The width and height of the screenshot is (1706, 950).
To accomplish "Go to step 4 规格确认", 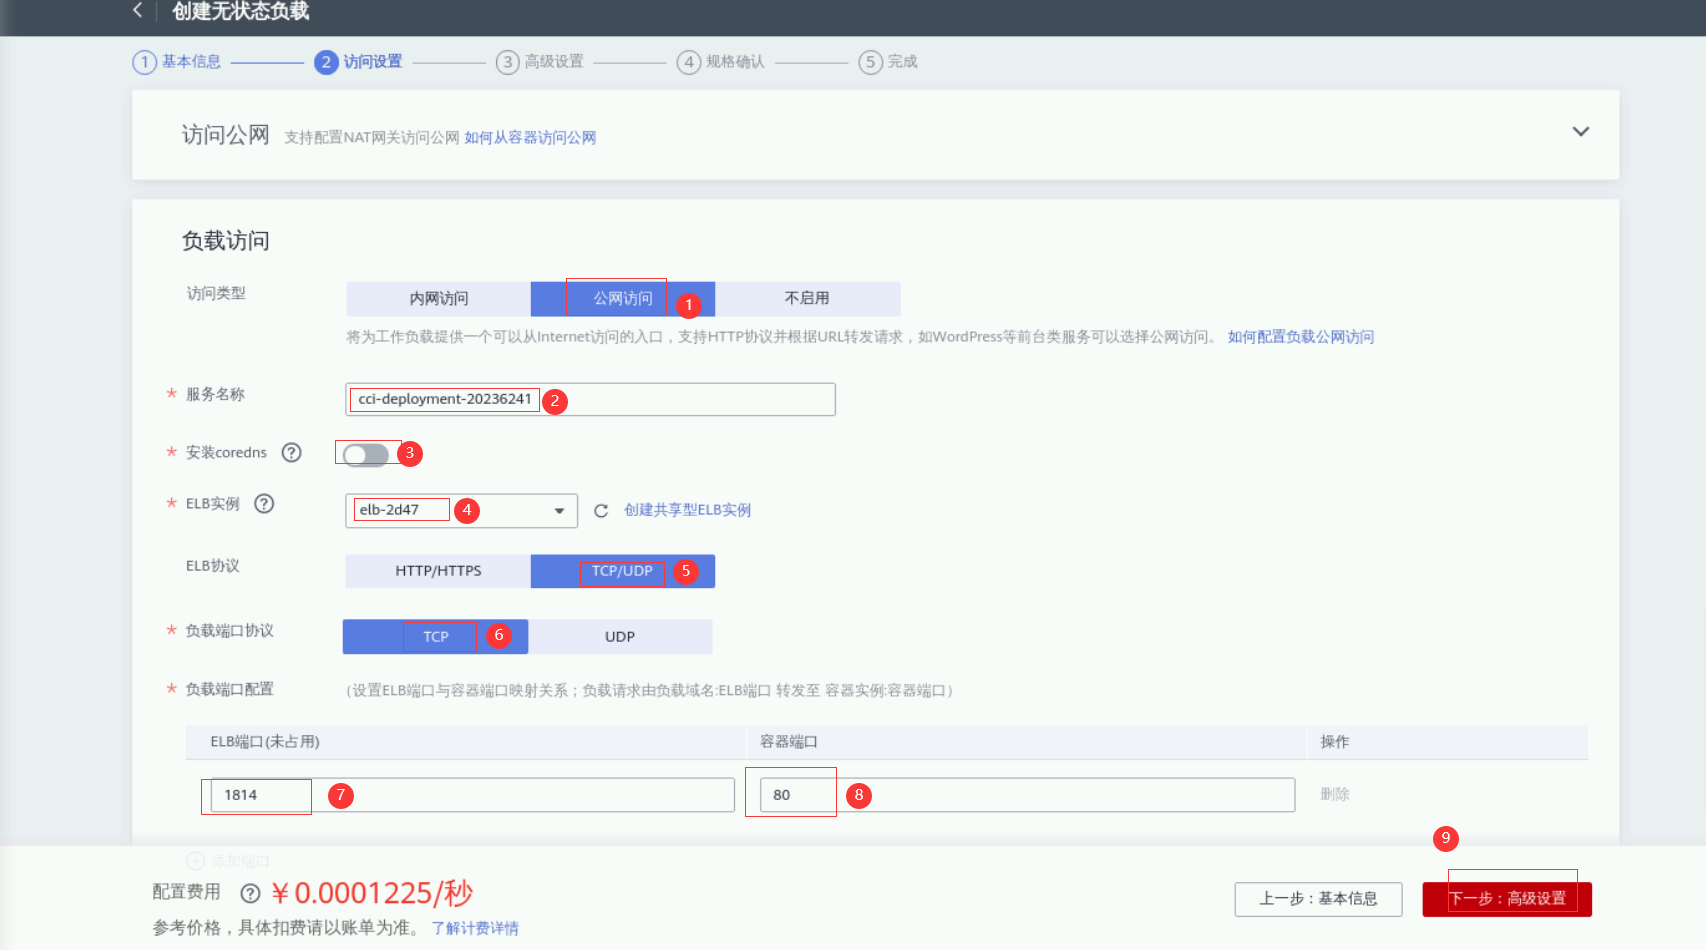I will pyautogui.click(x=721, y=62).
